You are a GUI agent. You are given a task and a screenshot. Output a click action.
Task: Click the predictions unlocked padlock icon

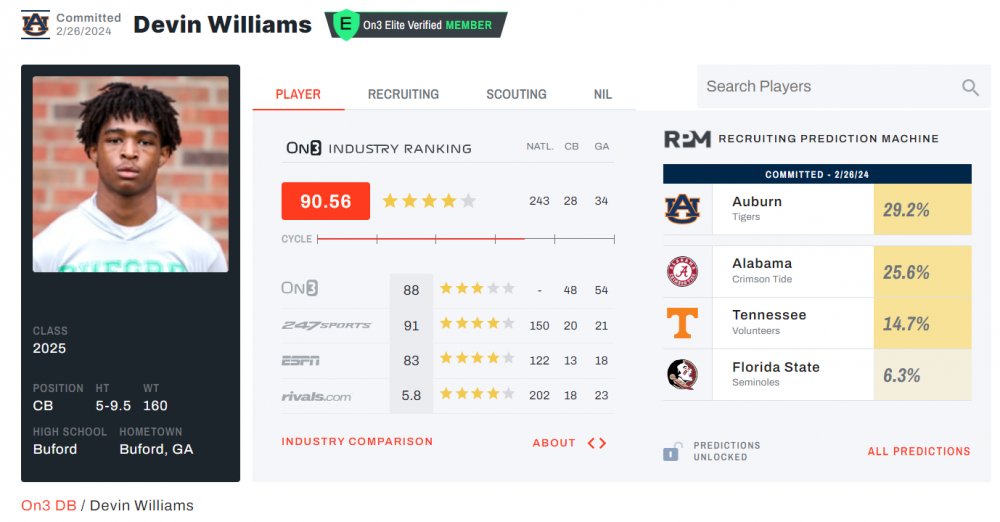pos(673,451)
